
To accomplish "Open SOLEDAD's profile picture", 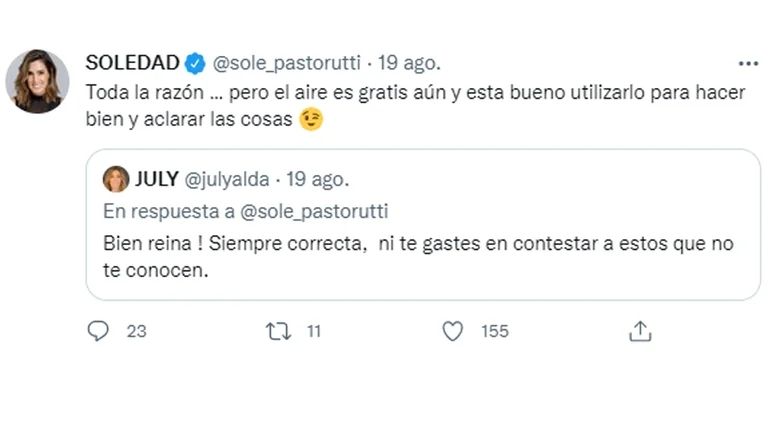I will pos(38,81).
